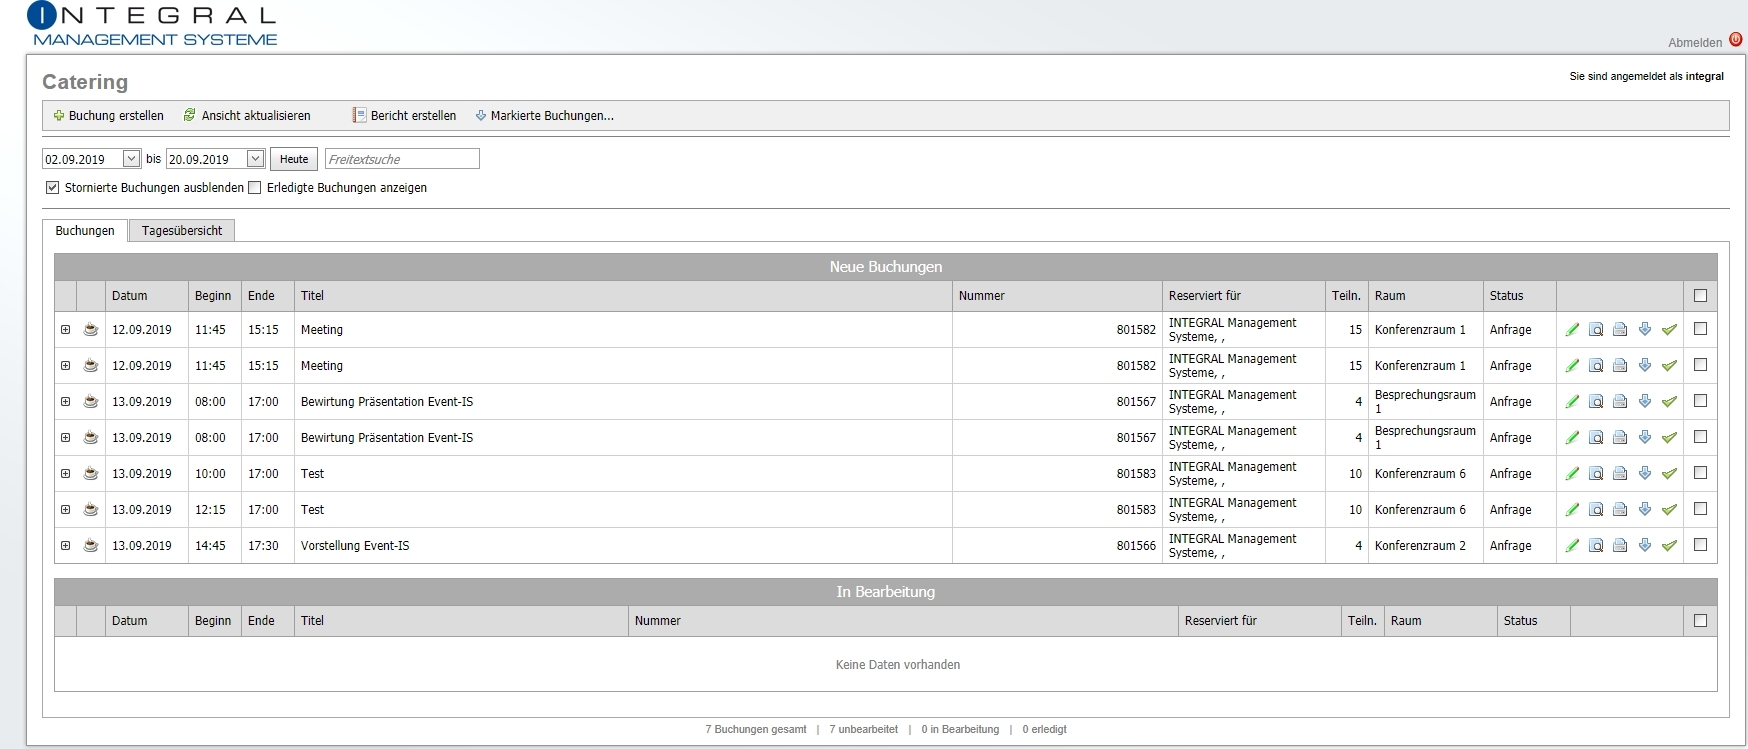Image resolution: width=1748 pixels, height=749 pixels.
Task: Print the Test booking starting at 12:15
Action: [x=1620, y=510]
